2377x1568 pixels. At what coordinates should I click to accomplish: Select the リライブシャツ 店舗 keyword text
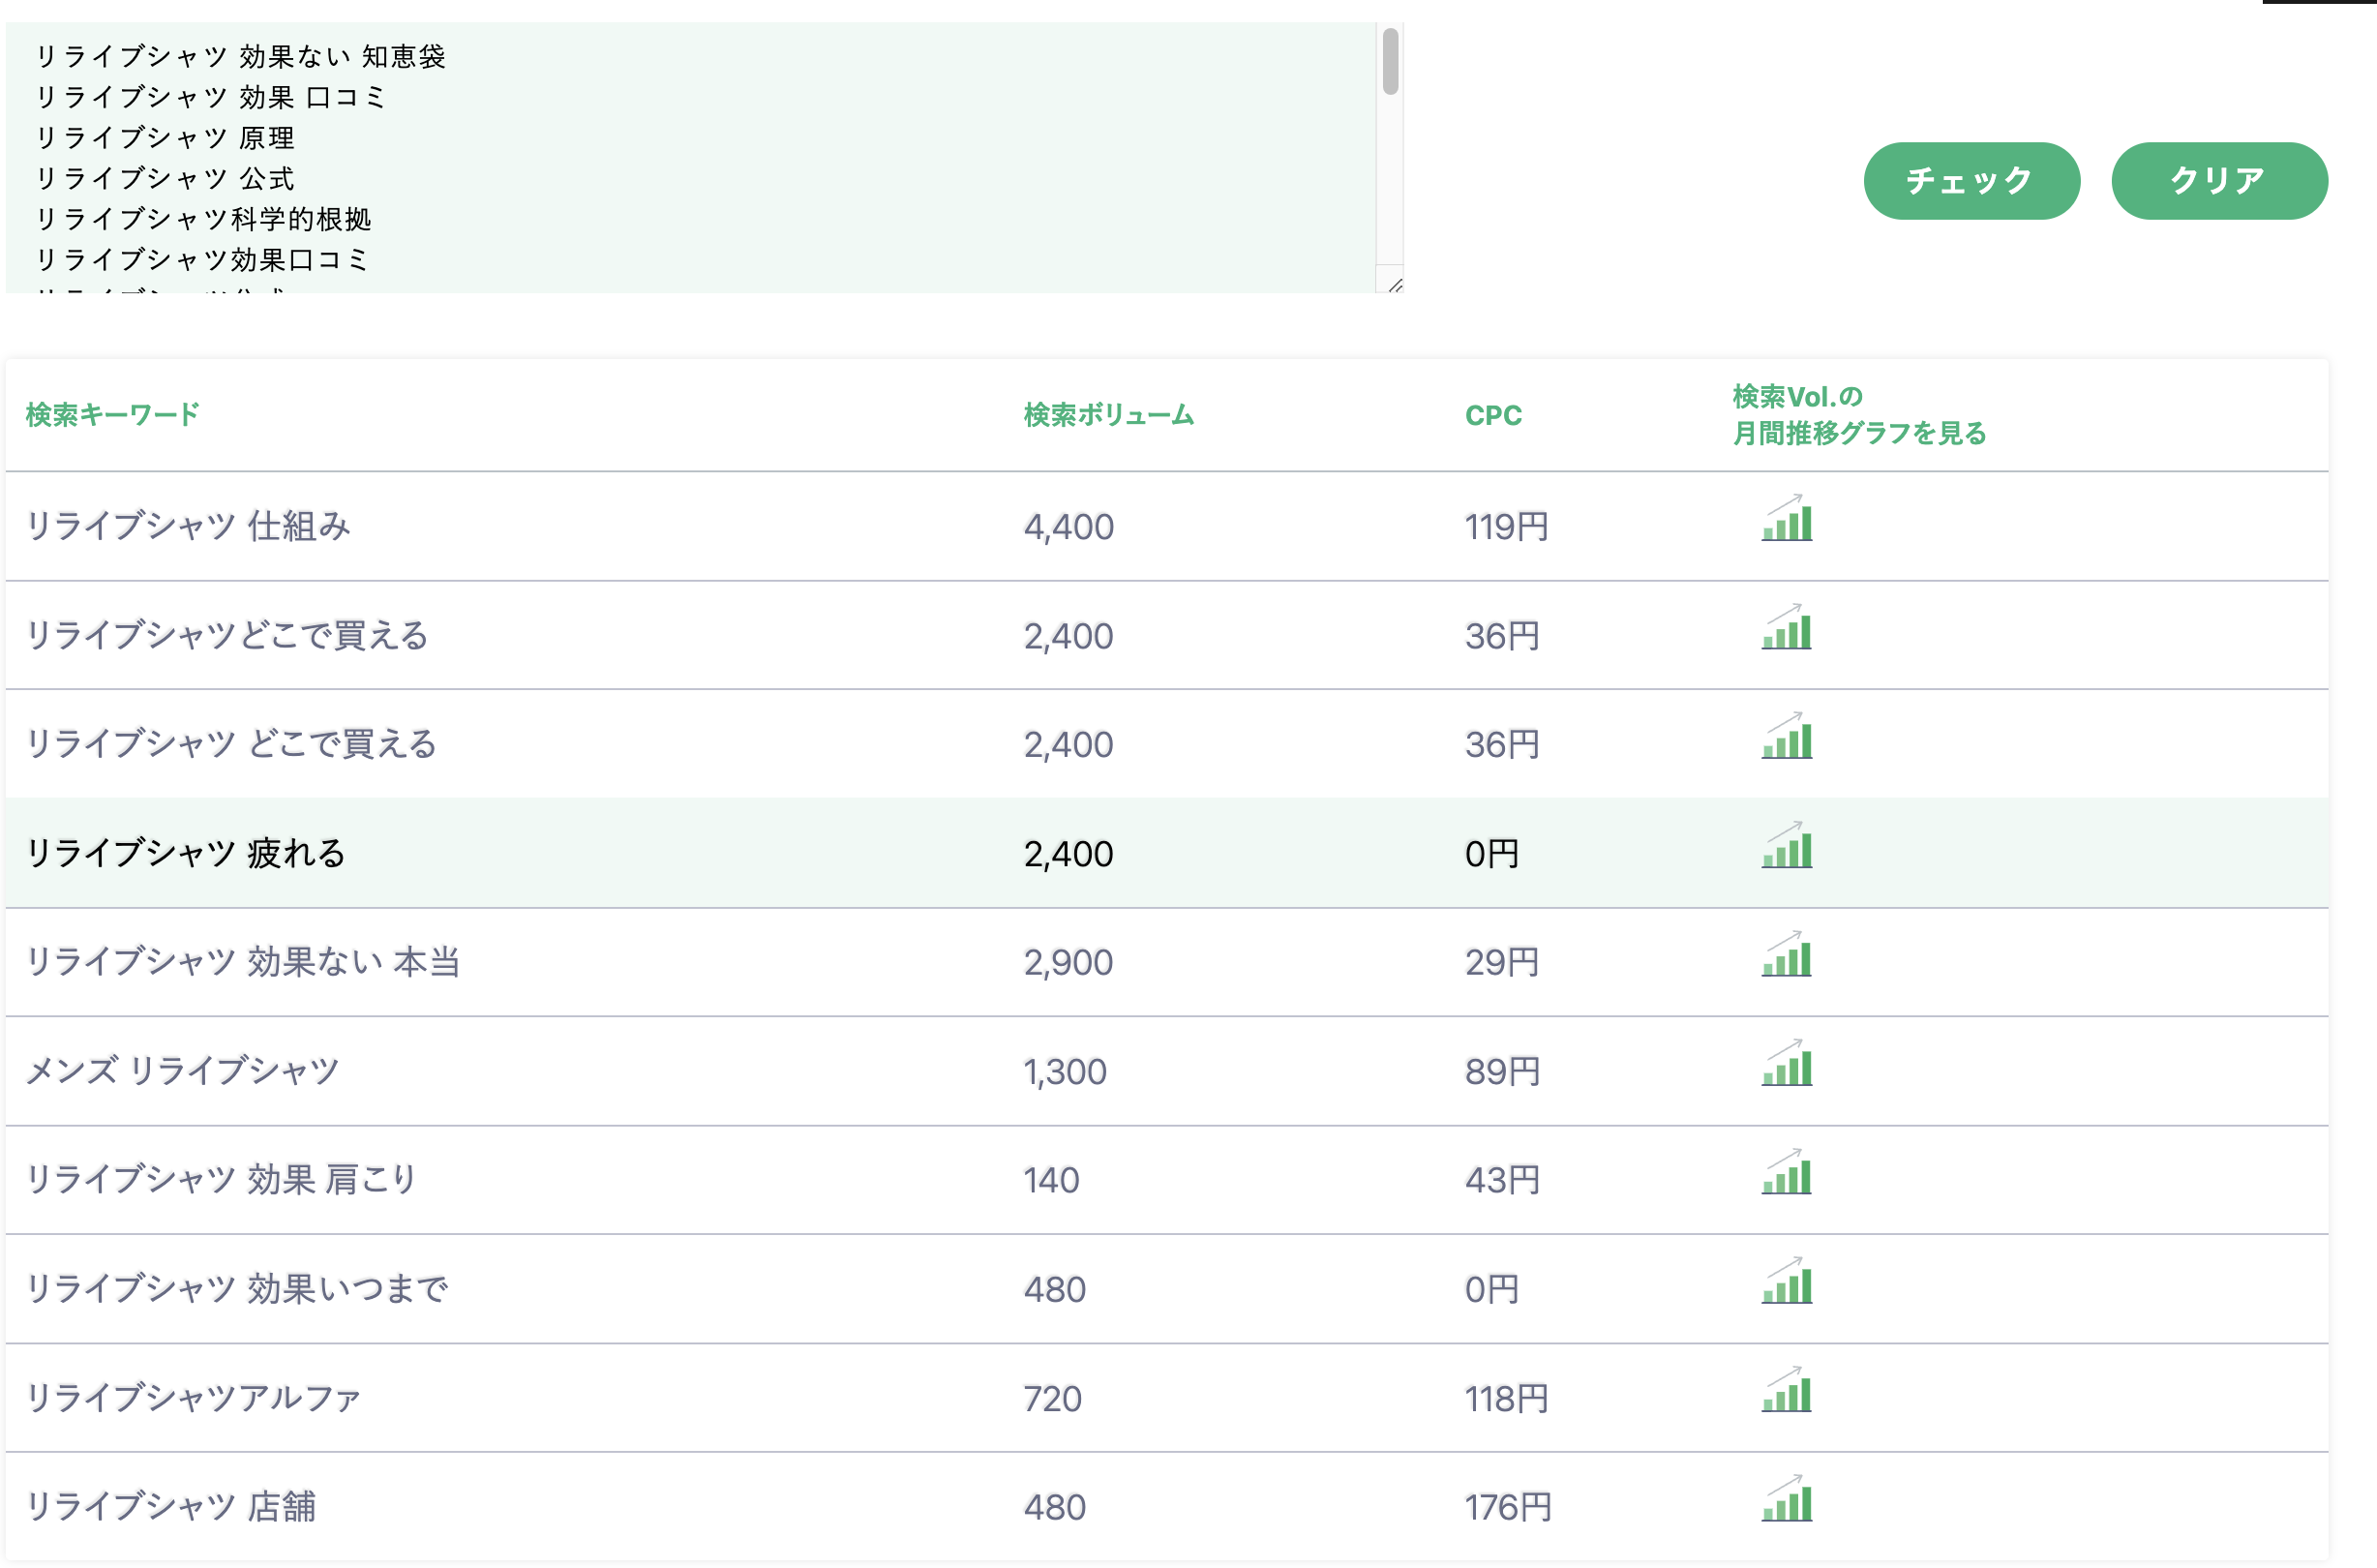tap(171, 1506)
